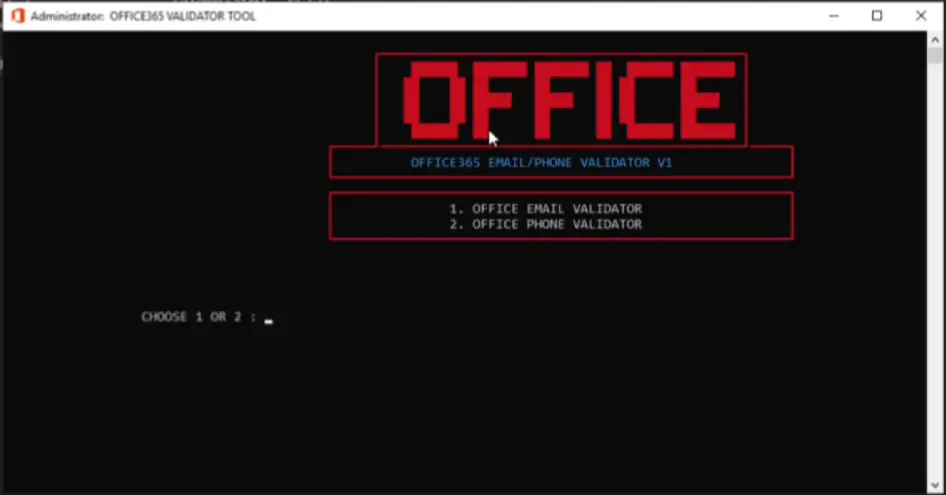
Task: Select '1. OFFICE EMAIL VALIDATOR' line
Action: (545, 209)
